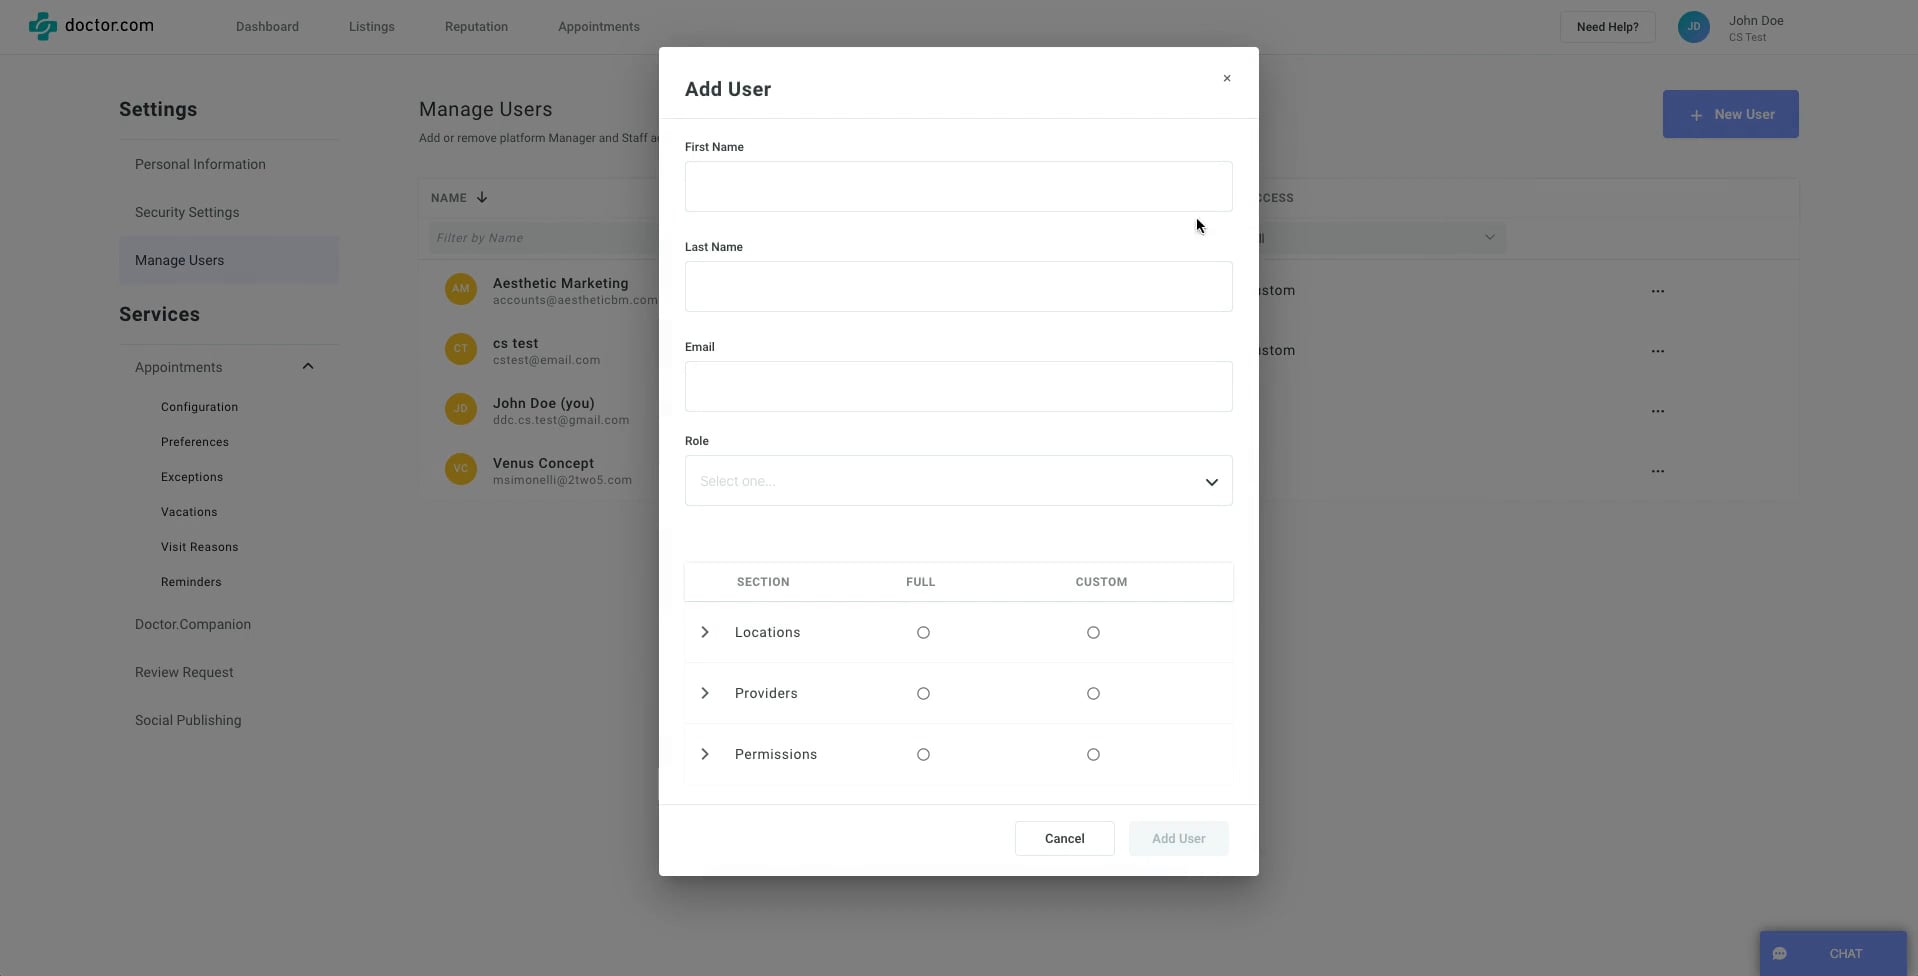Click the Add User submit button
Image resolution: width=1918 pixels, height=976 pixels.
[1178, 839]
